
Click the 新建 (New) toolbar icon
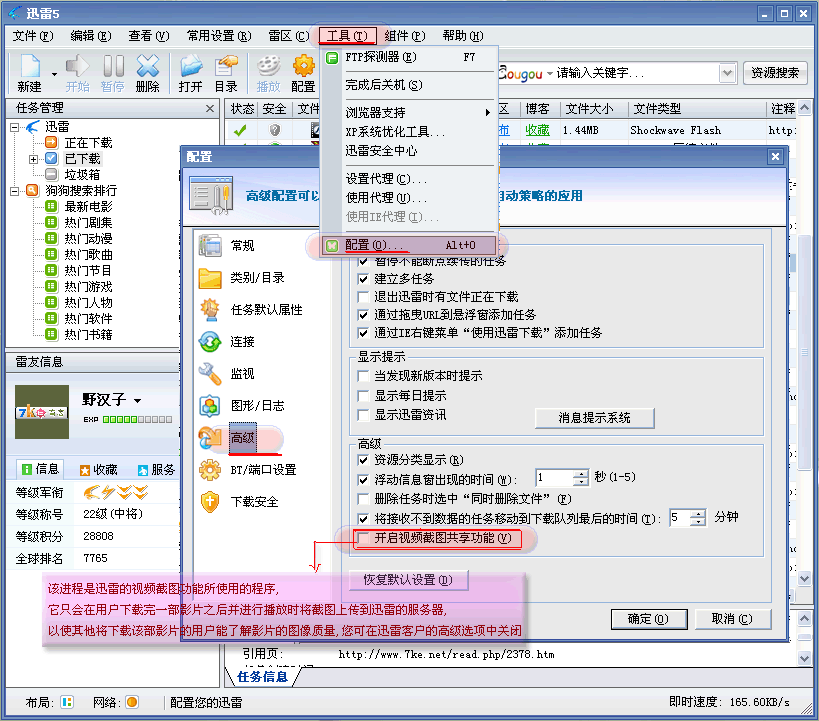[30, 73]
